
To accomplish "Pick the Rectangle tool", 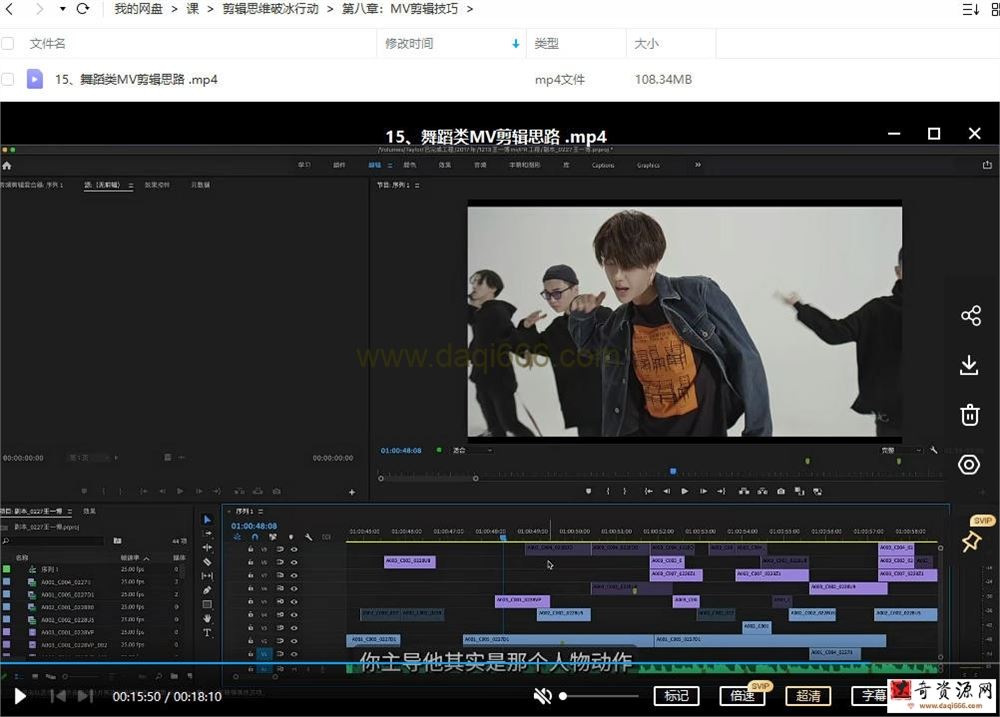I will [207, 604].
